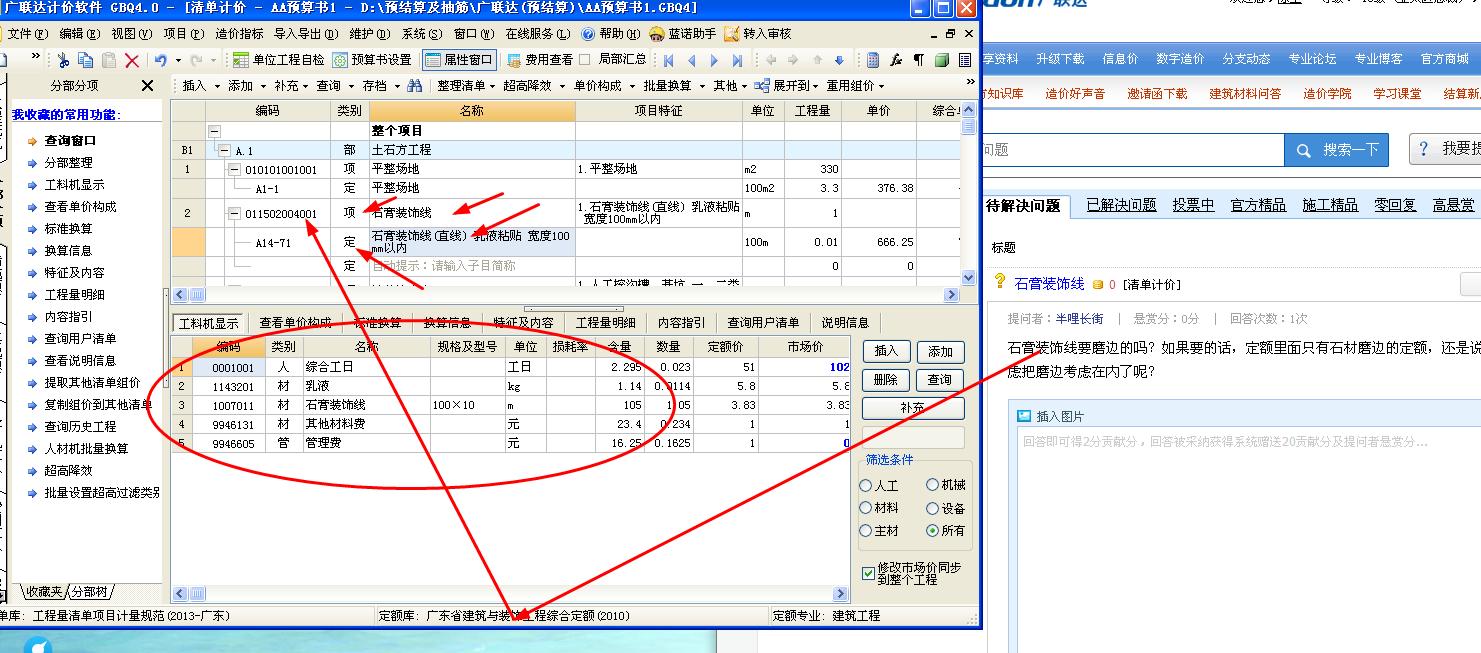Screen dimensions: 1481x653
Task: Click the binoculars find icon
Action: pyautogui.click(x=416, y=86)
